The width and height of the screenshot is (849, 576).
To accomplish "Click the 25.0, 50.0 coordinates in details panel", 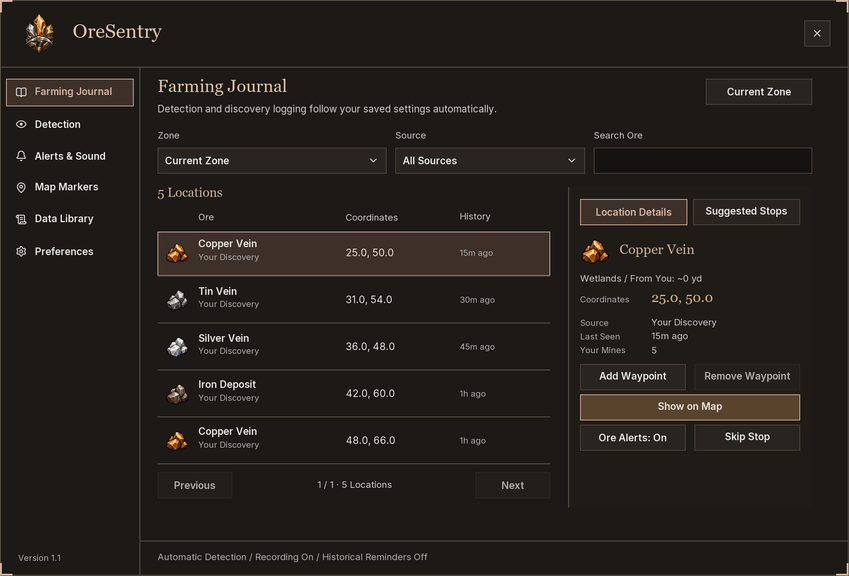I will pos(682,299).
